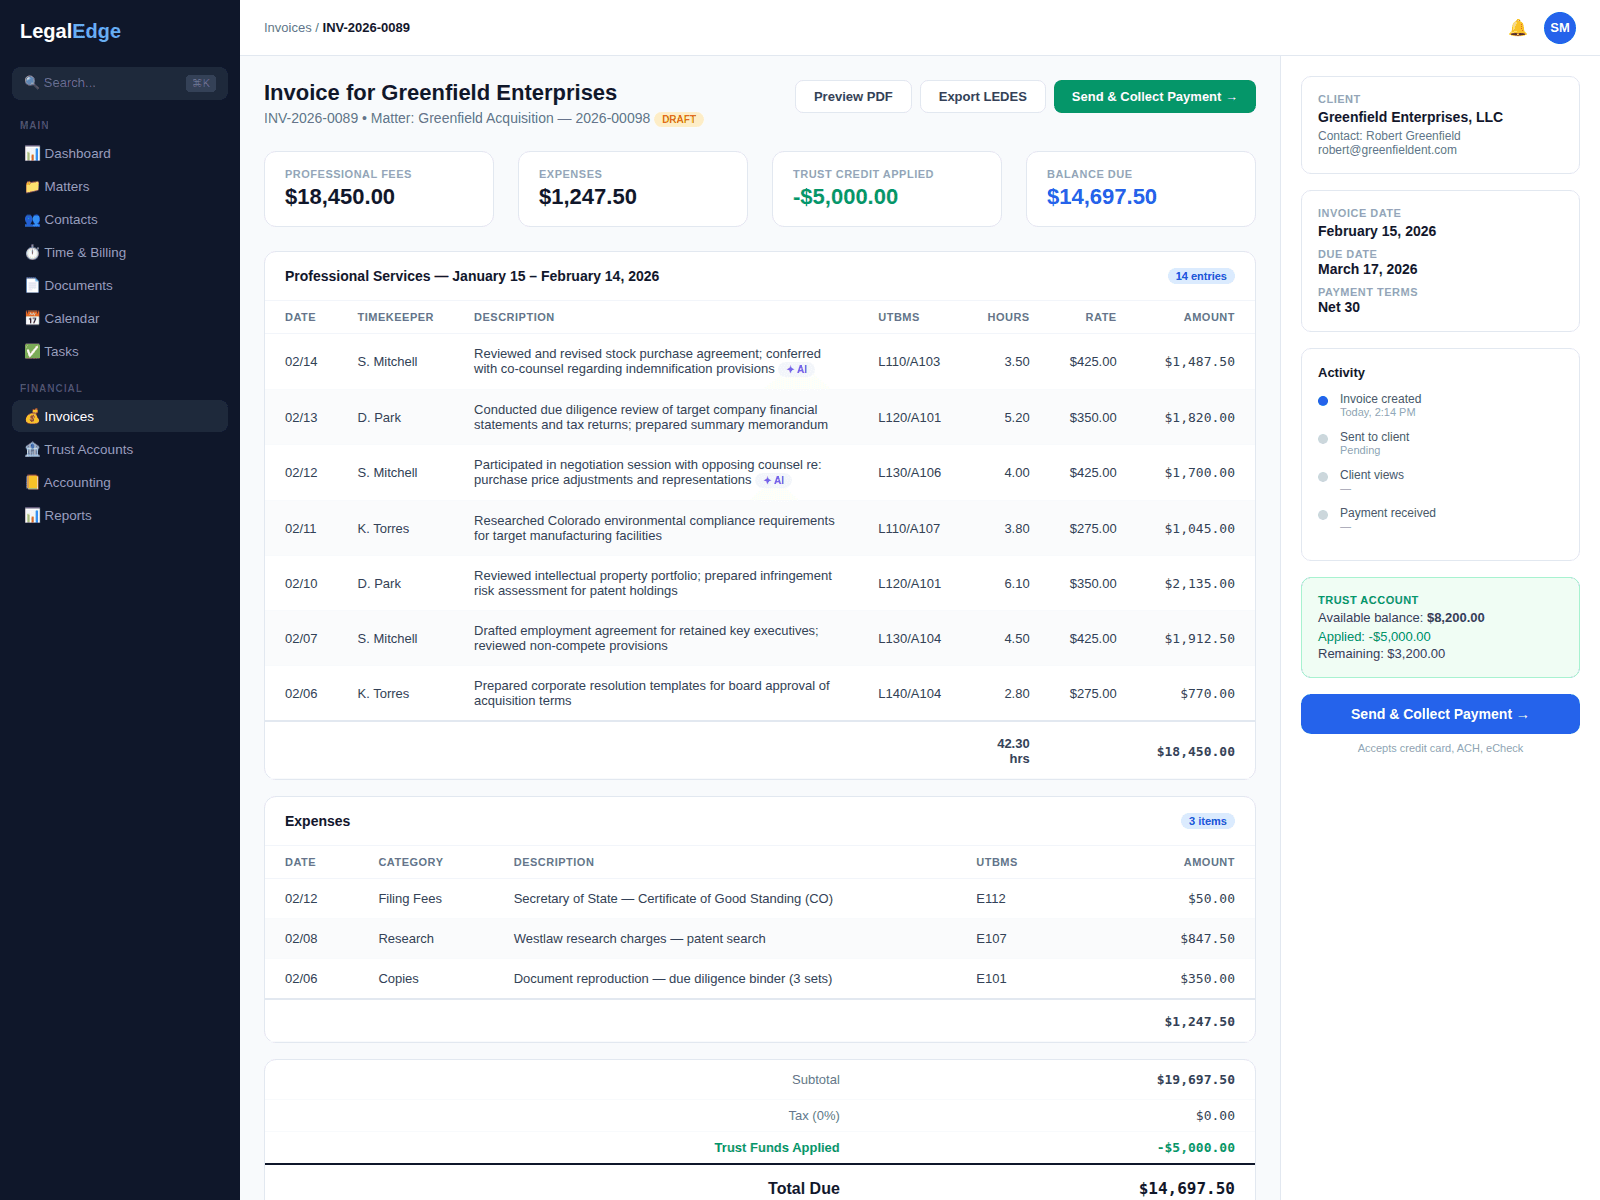Image resolution: width=1600 pixels, height=1200 pixels.
Task: Click Trust Credit Applied -$5,000.00 card
Action: coord(887,189)
